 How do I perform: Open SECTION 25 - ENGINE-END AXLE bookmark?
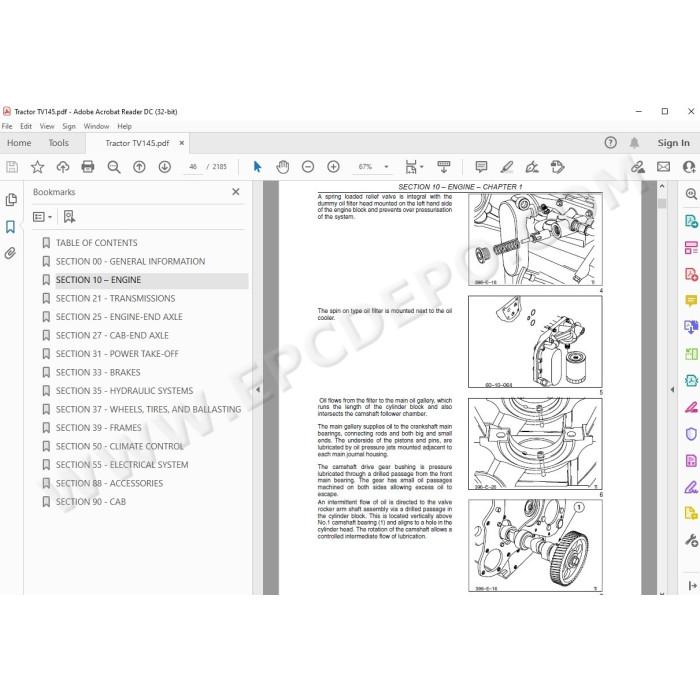pyautogui.click(x=119, y=317)
